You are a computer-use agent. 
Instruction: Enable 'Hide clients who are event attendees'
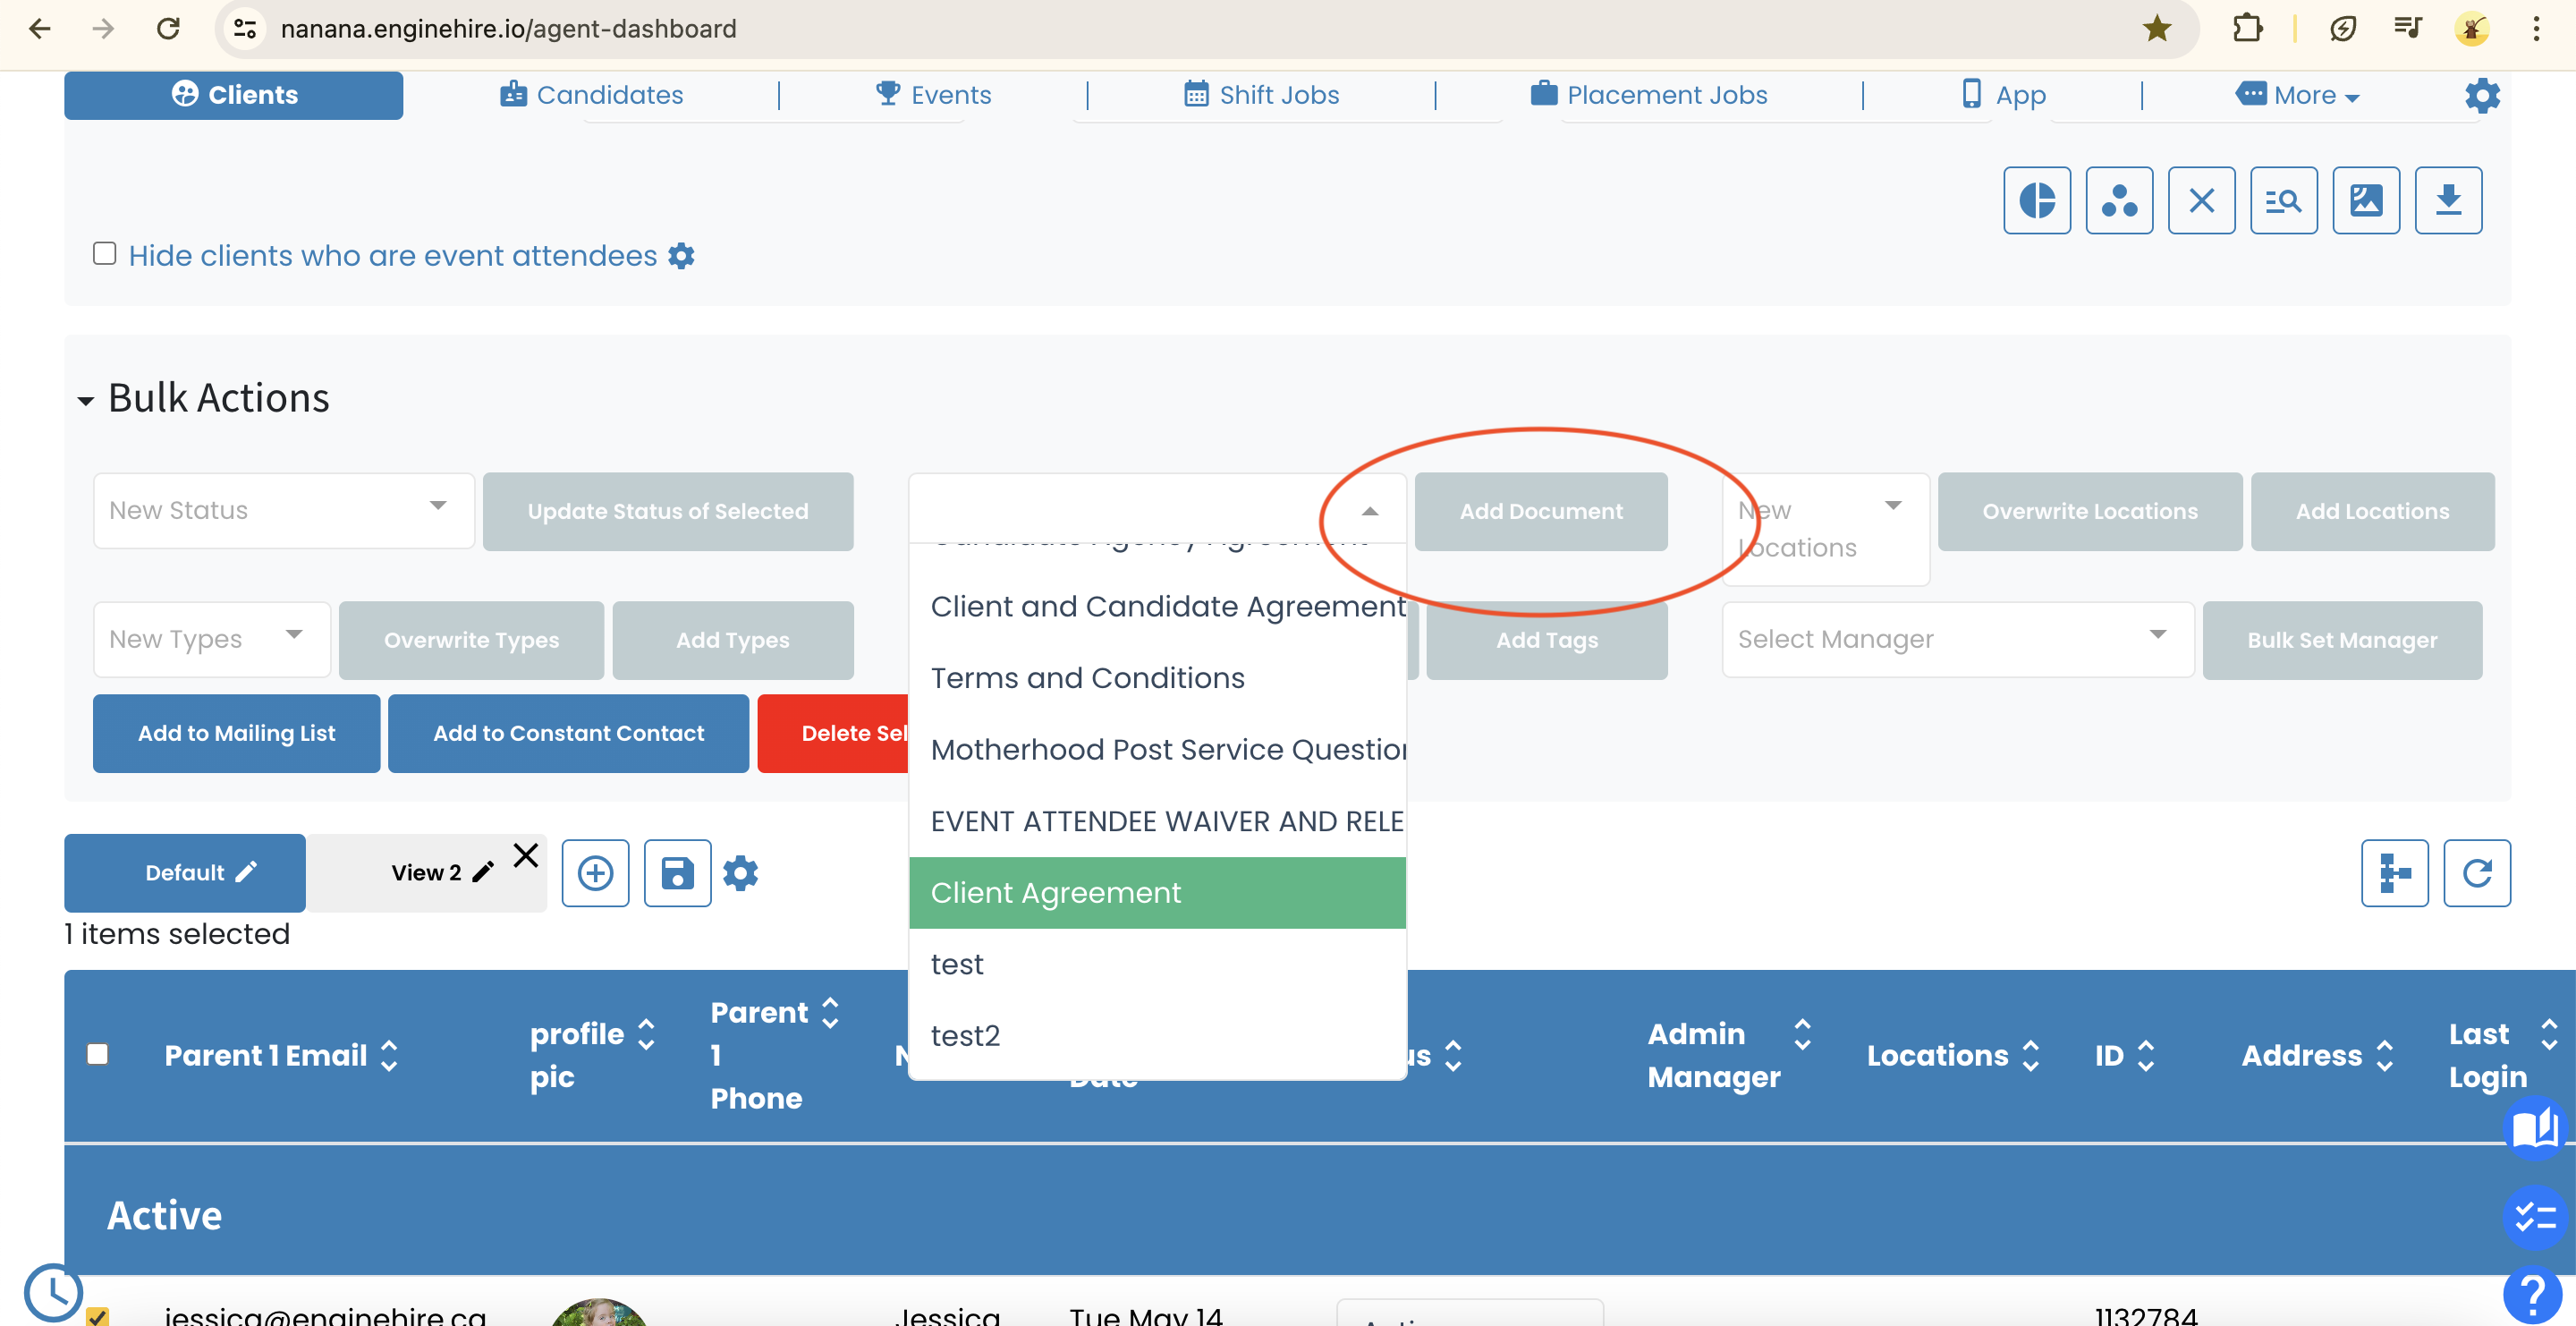click(x=105, y=253)
